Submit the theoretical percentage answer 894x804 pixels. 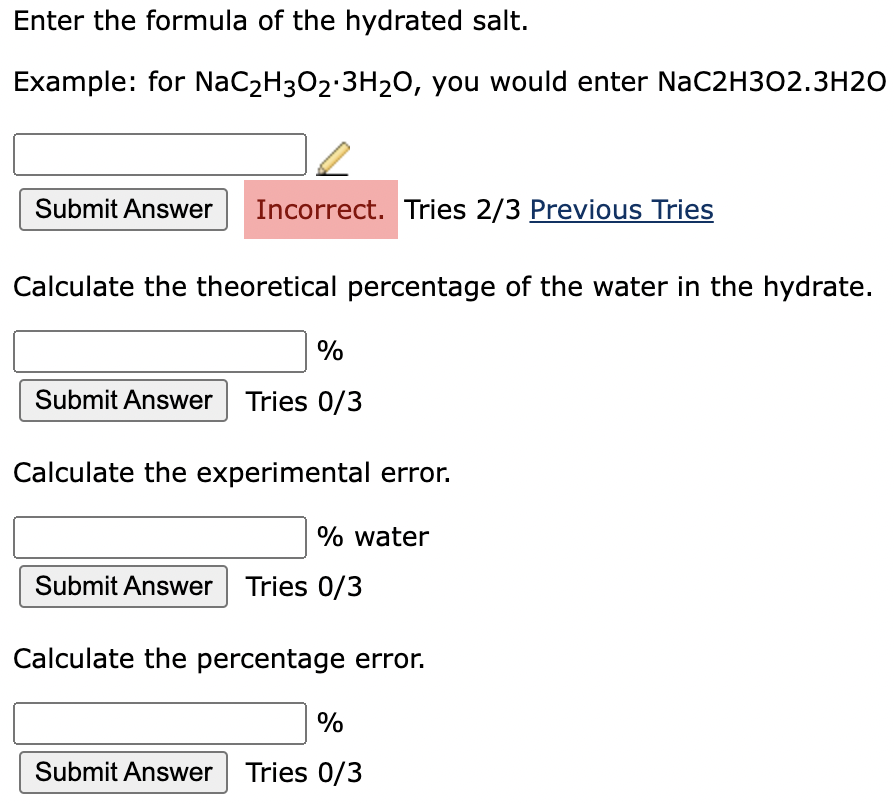point(124,401)
